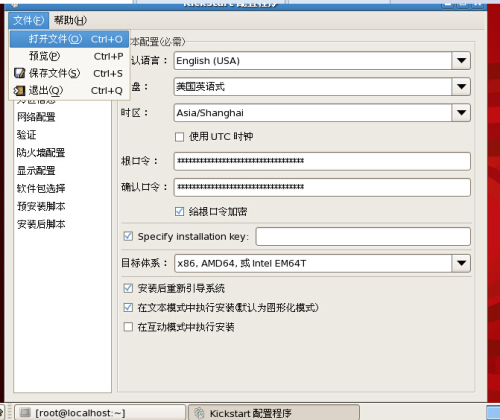The image size is (500, 420).
Task: Click the x86, AMD64 combo box field
Action: (322, 263)
